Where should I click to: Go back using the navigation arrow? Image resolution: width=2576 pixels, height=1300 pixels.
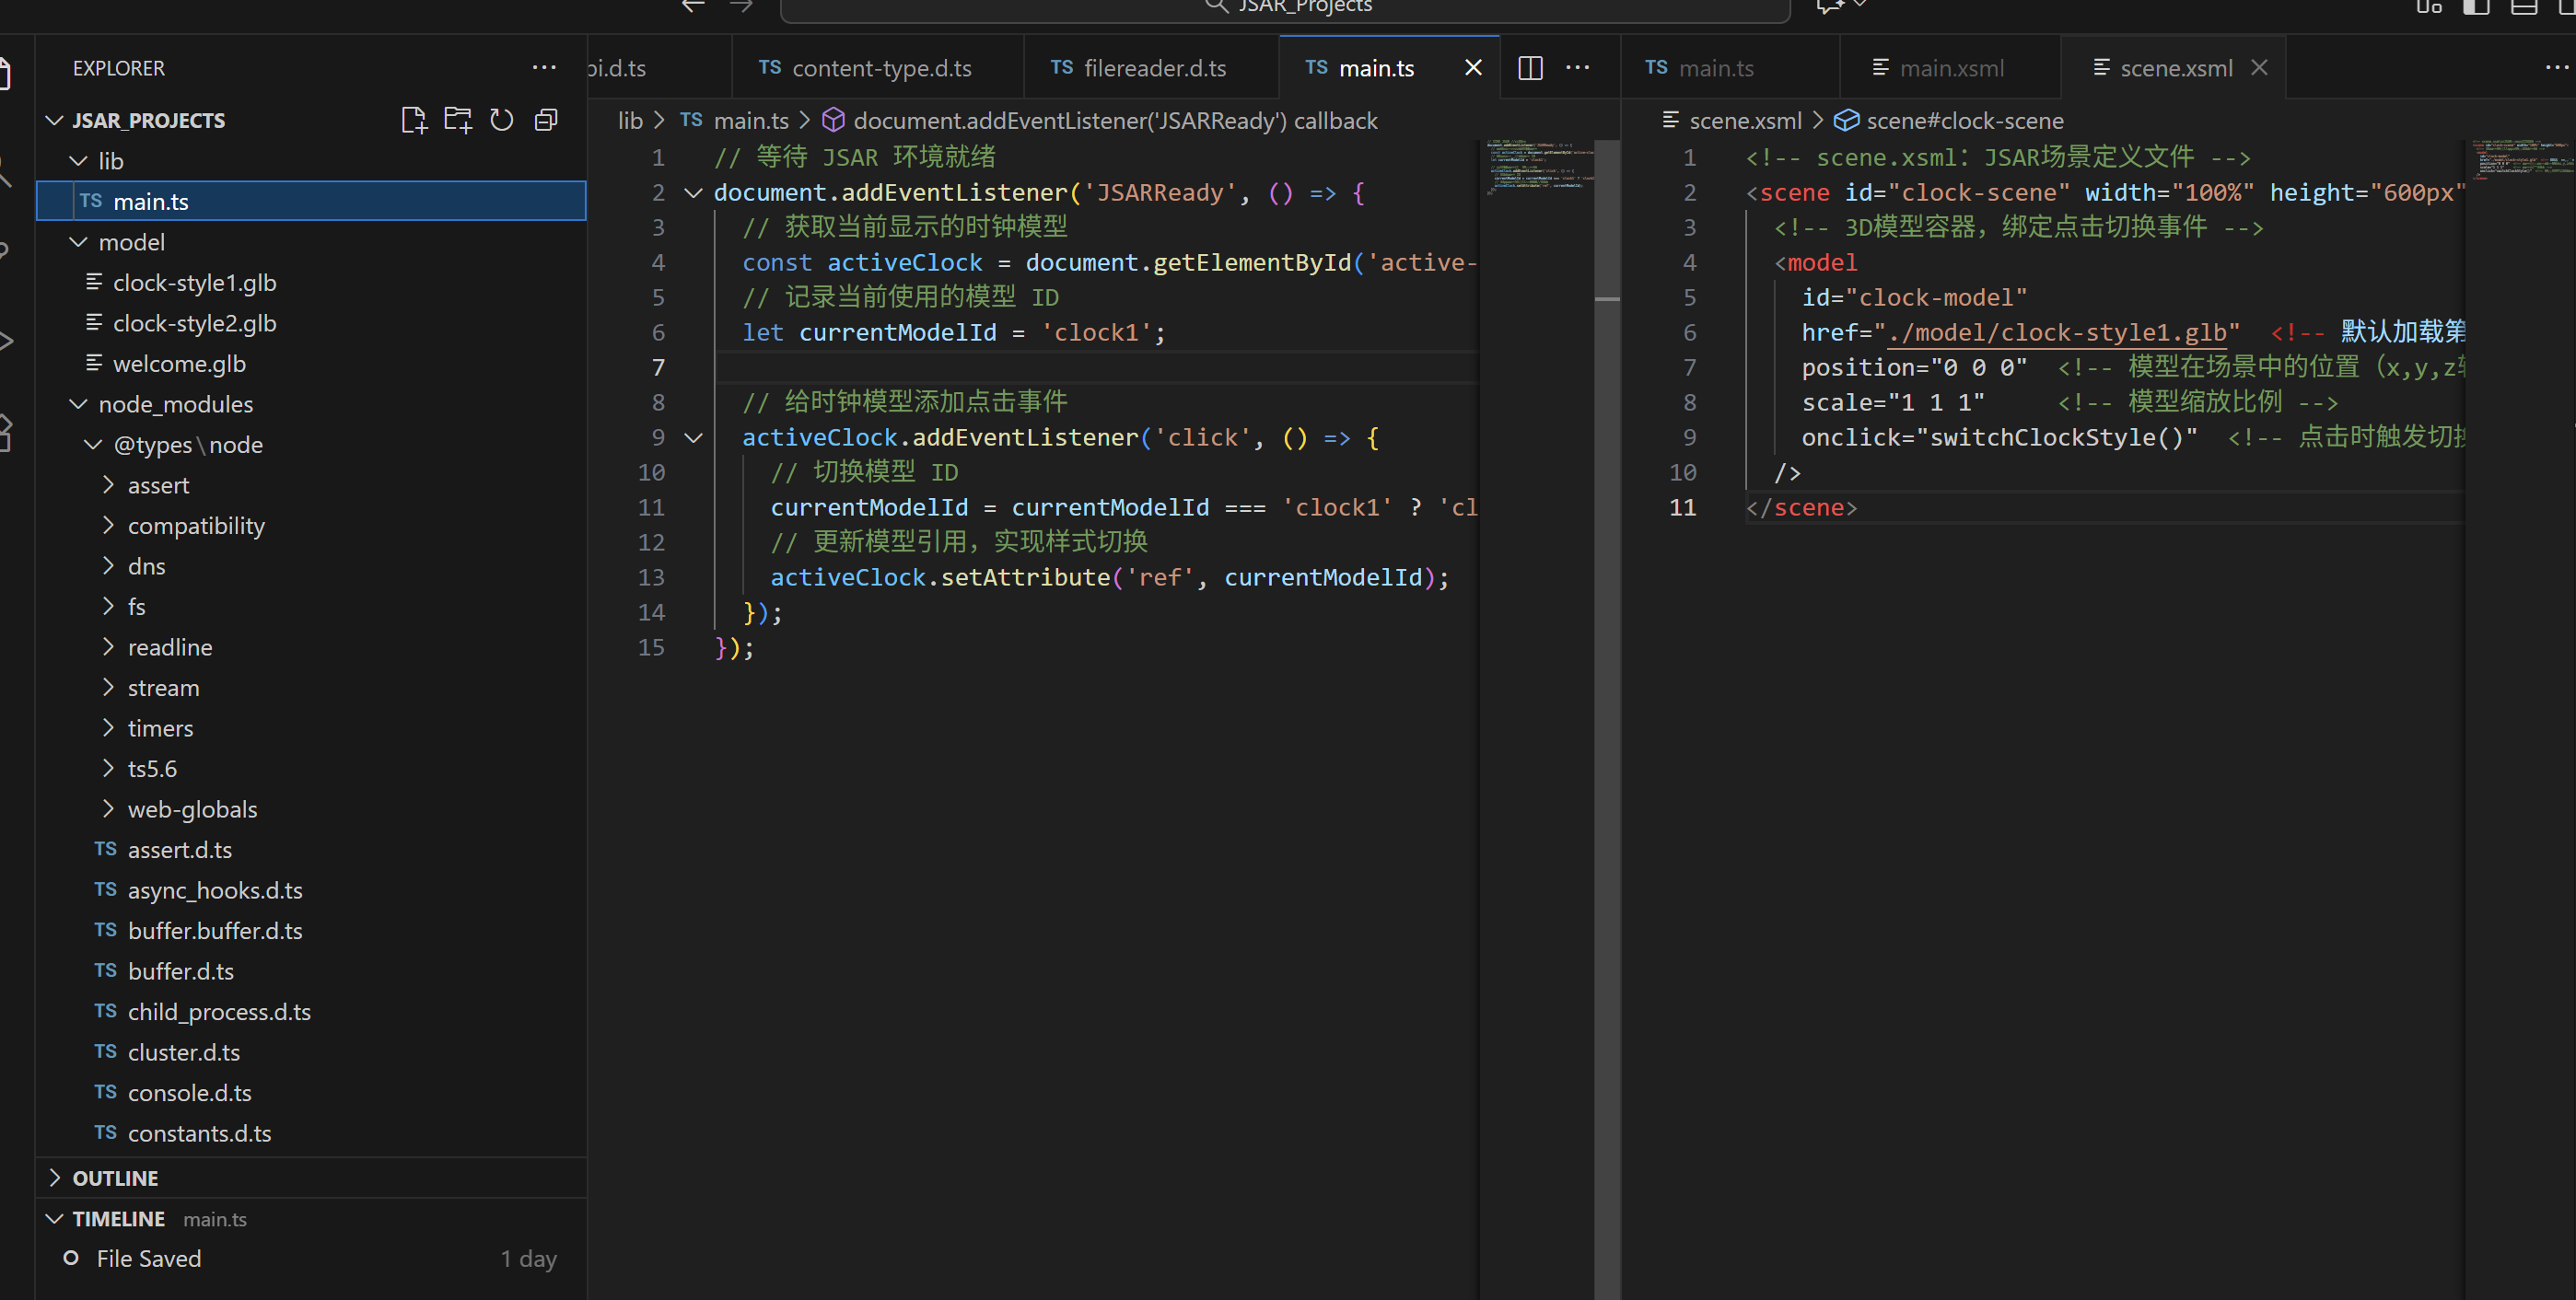pos(693,6)
